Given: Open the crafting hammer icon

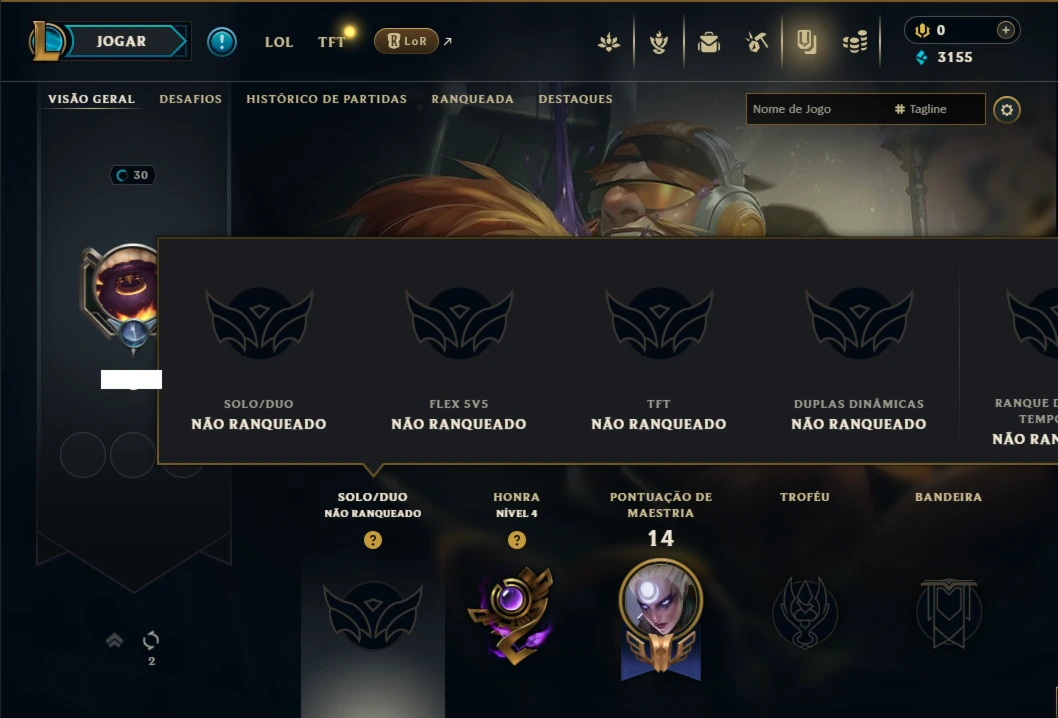Looking at the screenshot, I should tap(757, 43).
